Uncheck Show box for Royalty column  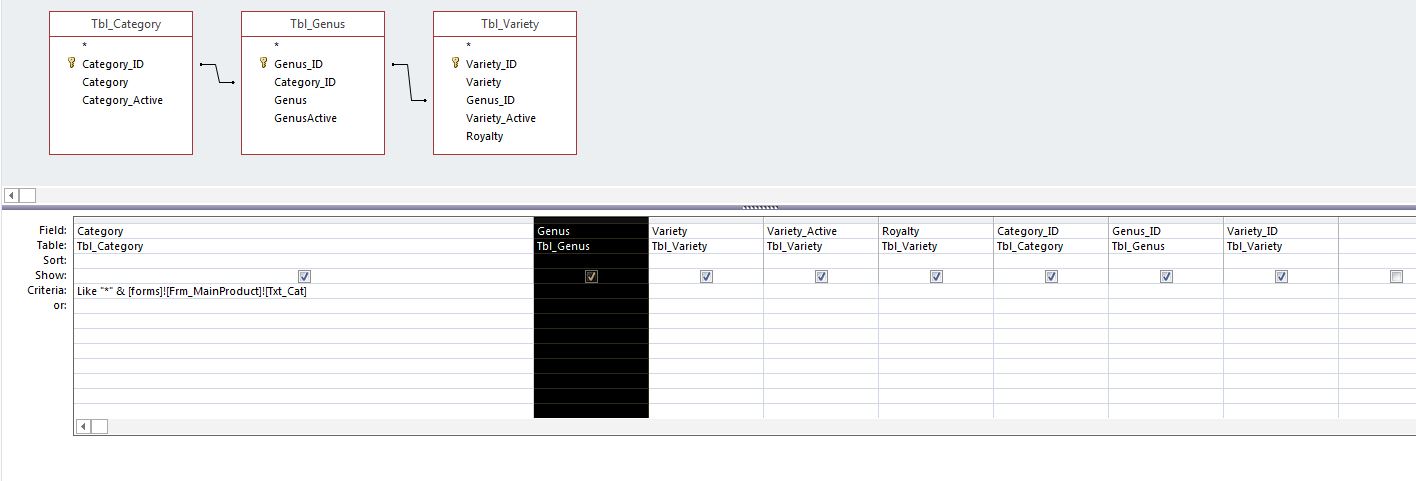click(x=936, y=276)
